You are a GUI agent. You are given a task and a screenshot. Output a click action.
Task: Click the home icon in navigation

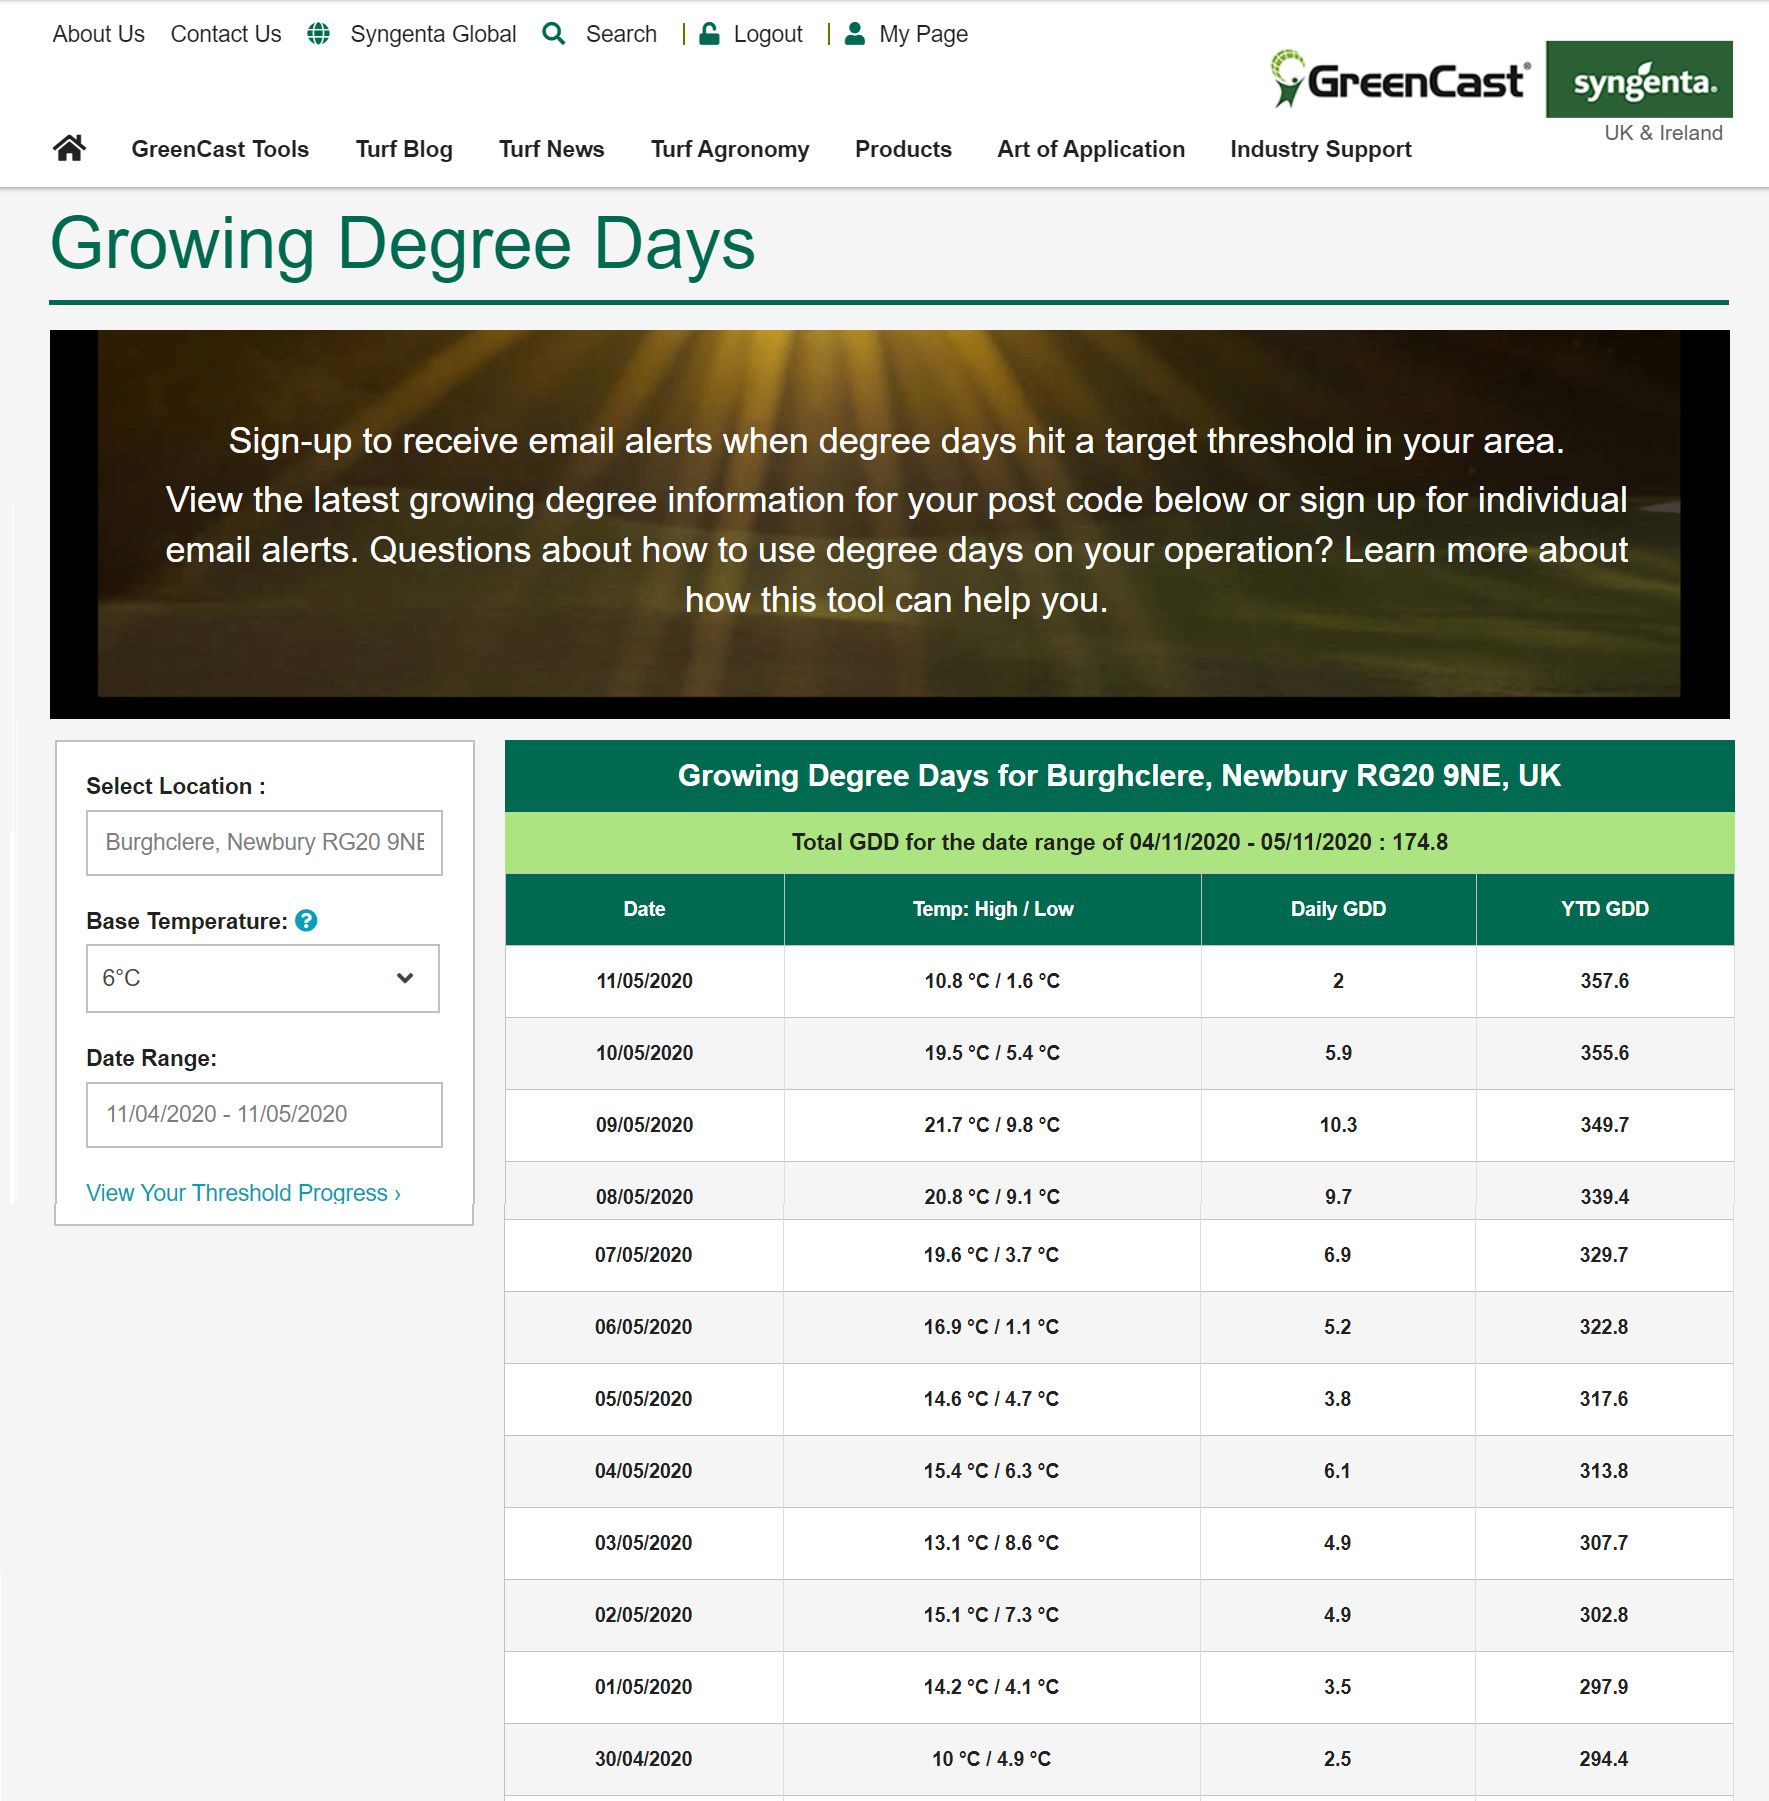click(69, 149)
